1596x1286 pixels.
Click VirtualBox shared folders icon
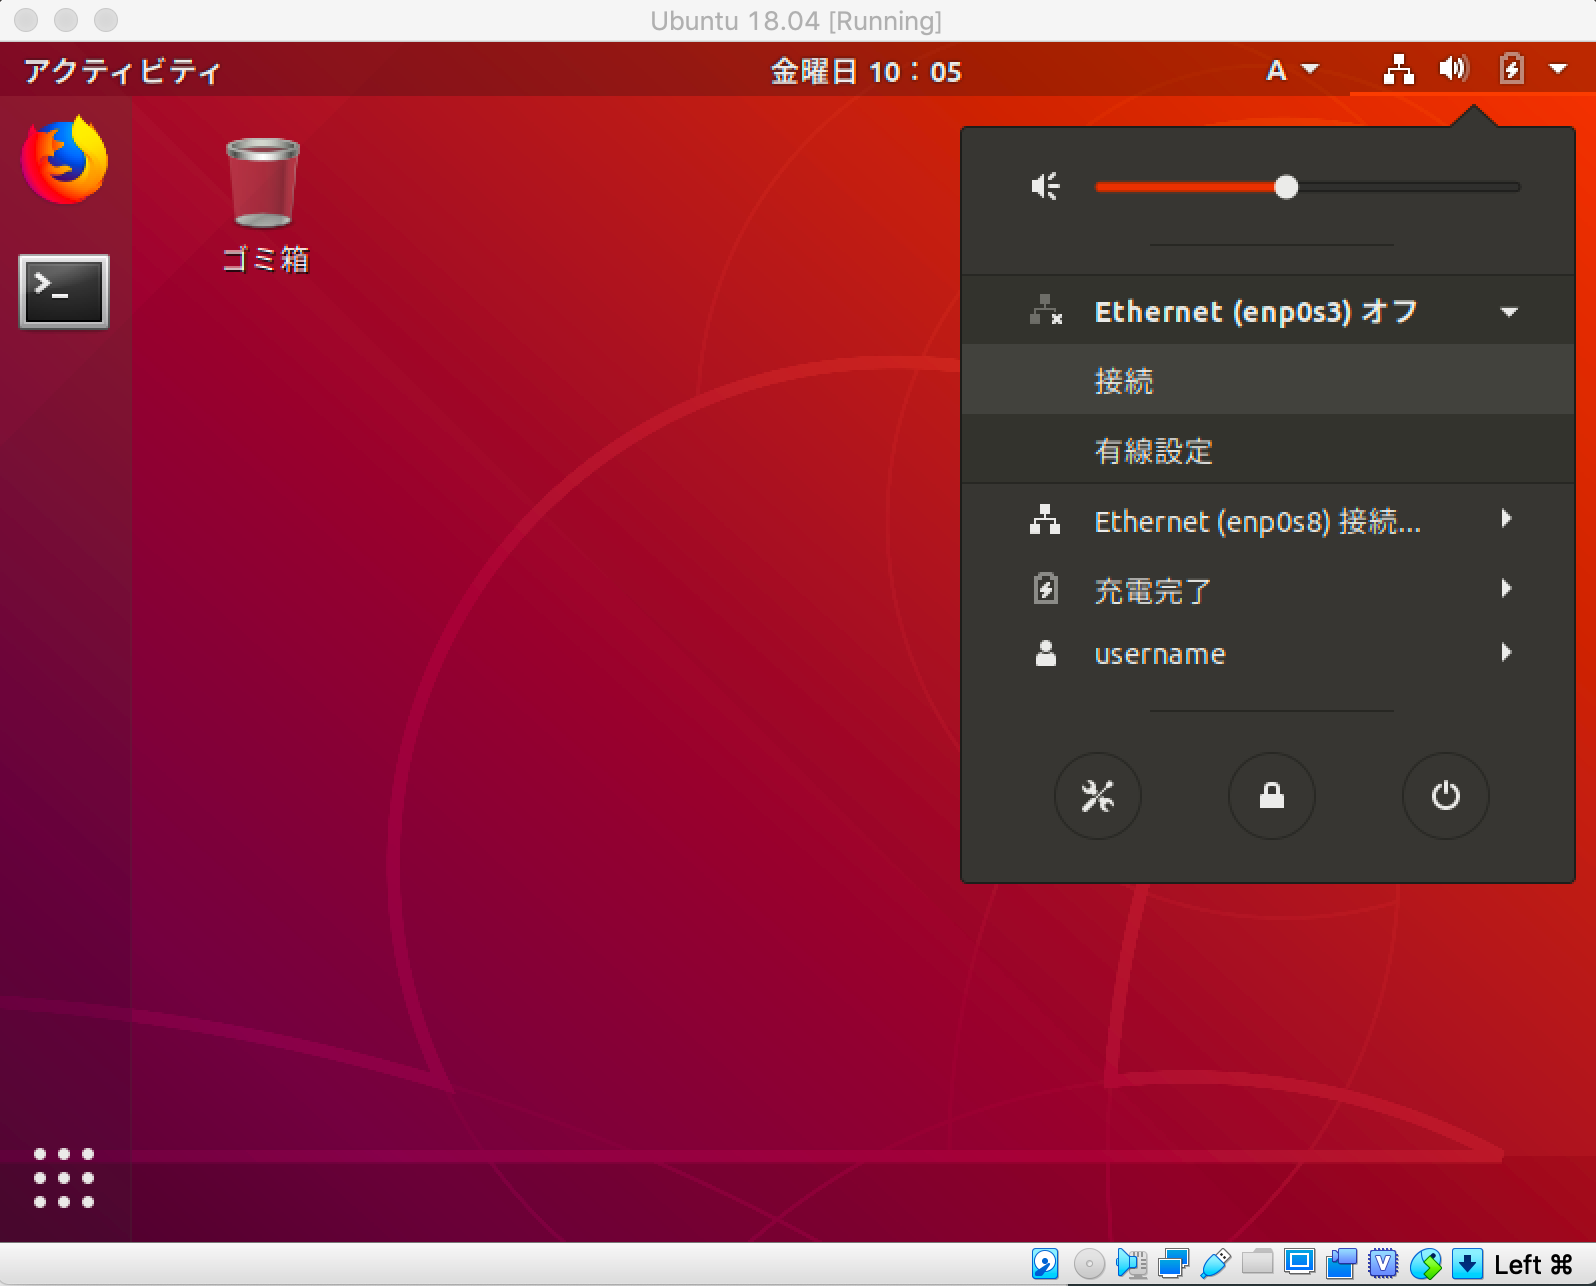coord(1257,1262)
